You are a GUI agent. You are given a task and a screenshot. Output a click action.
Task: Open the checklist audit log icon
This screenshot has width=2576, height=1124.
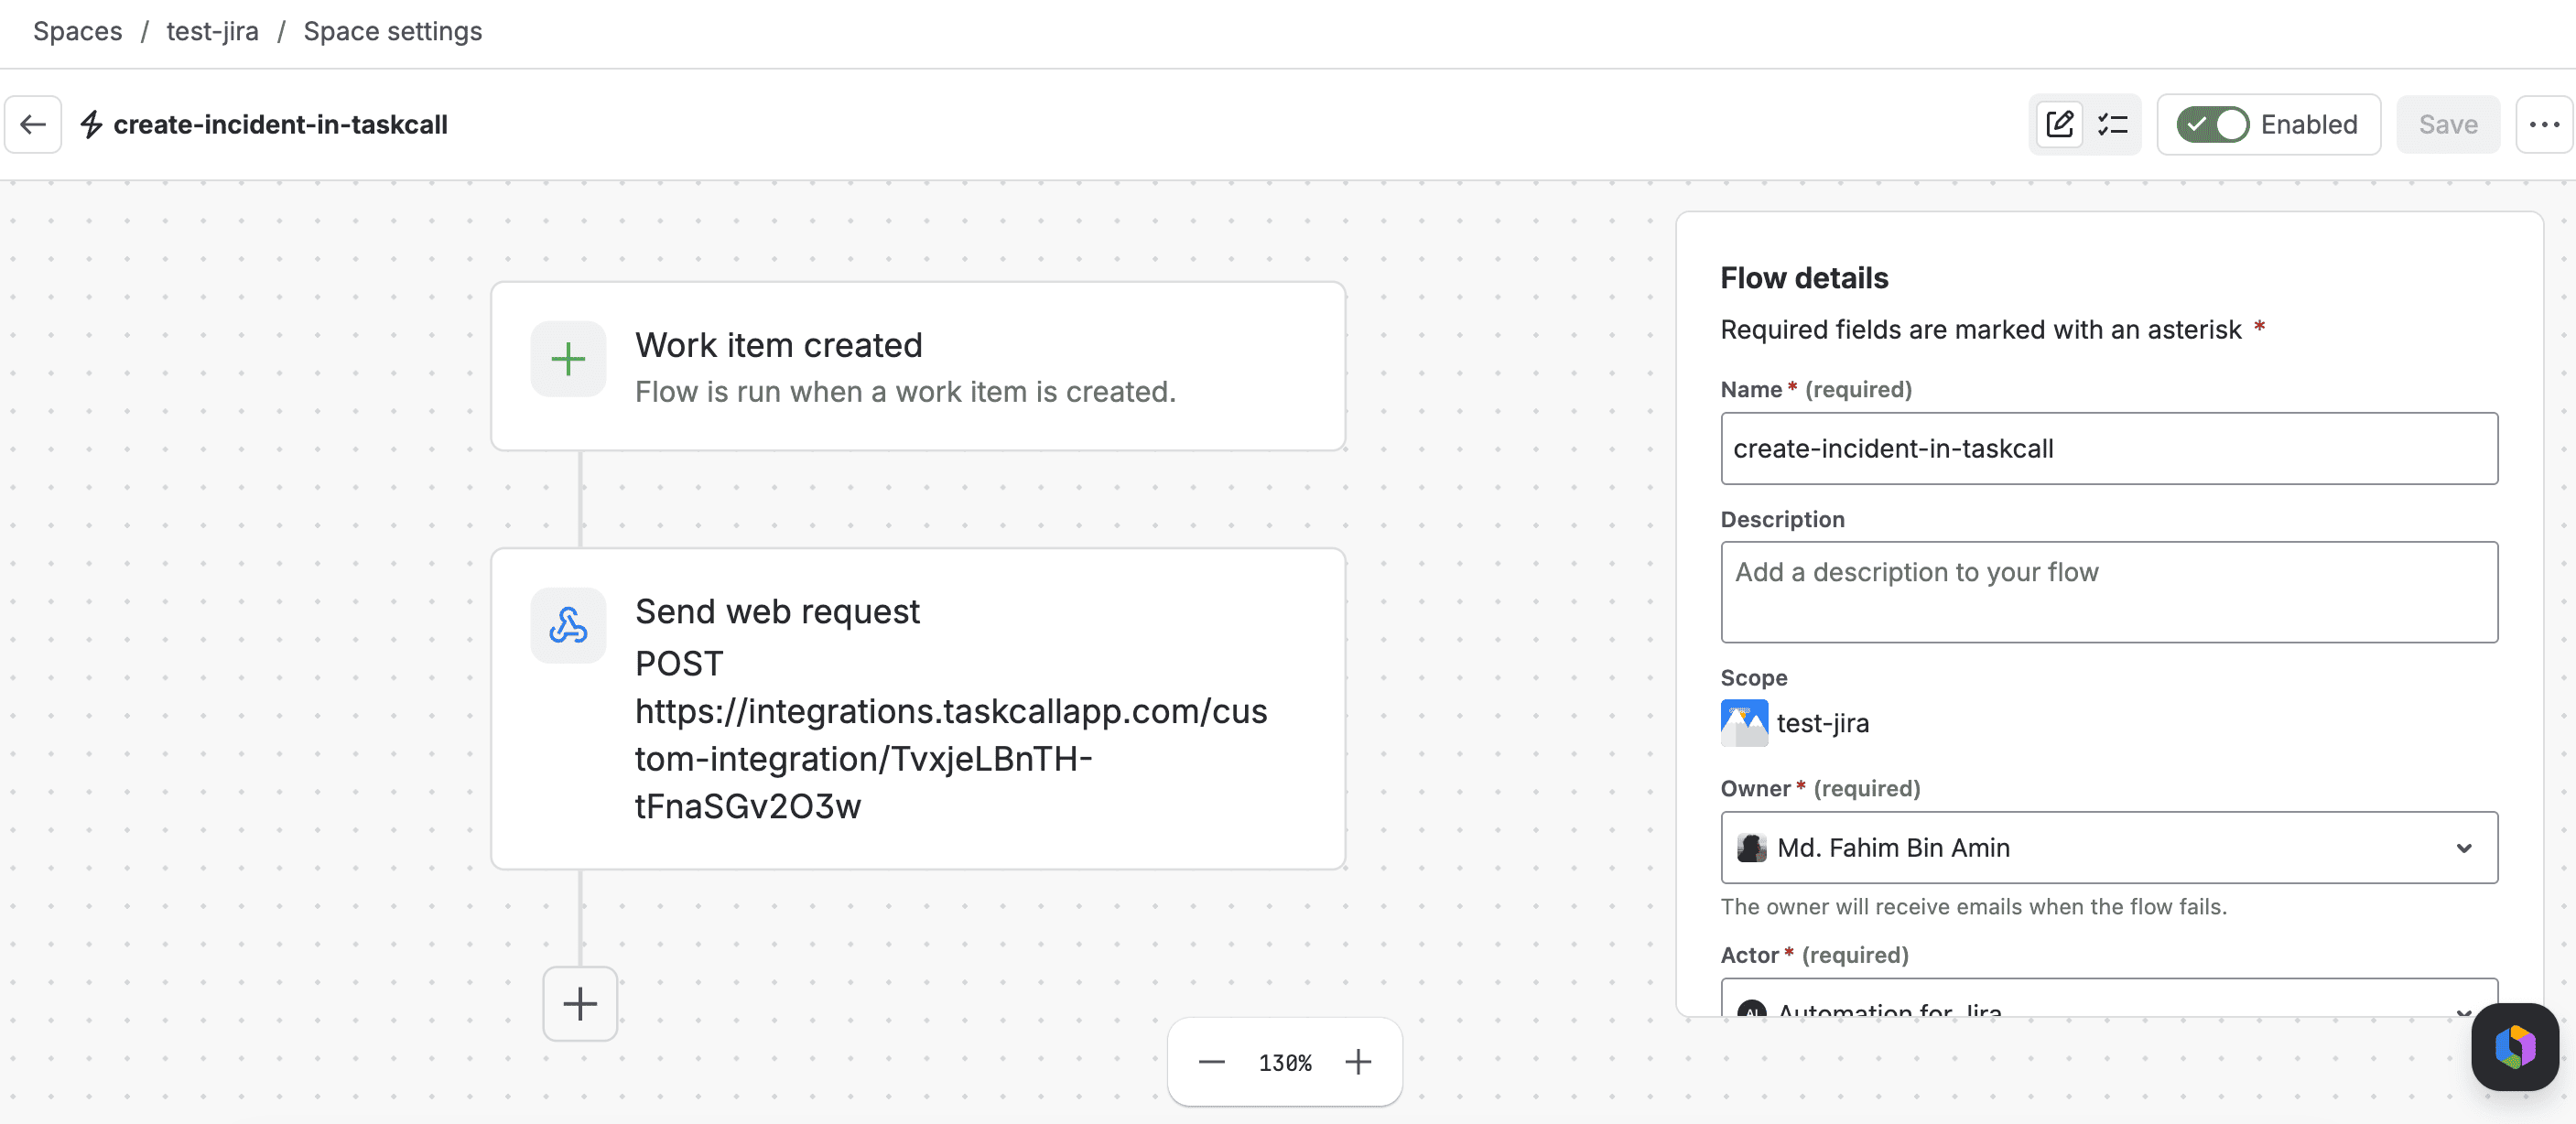point(2112,124)
